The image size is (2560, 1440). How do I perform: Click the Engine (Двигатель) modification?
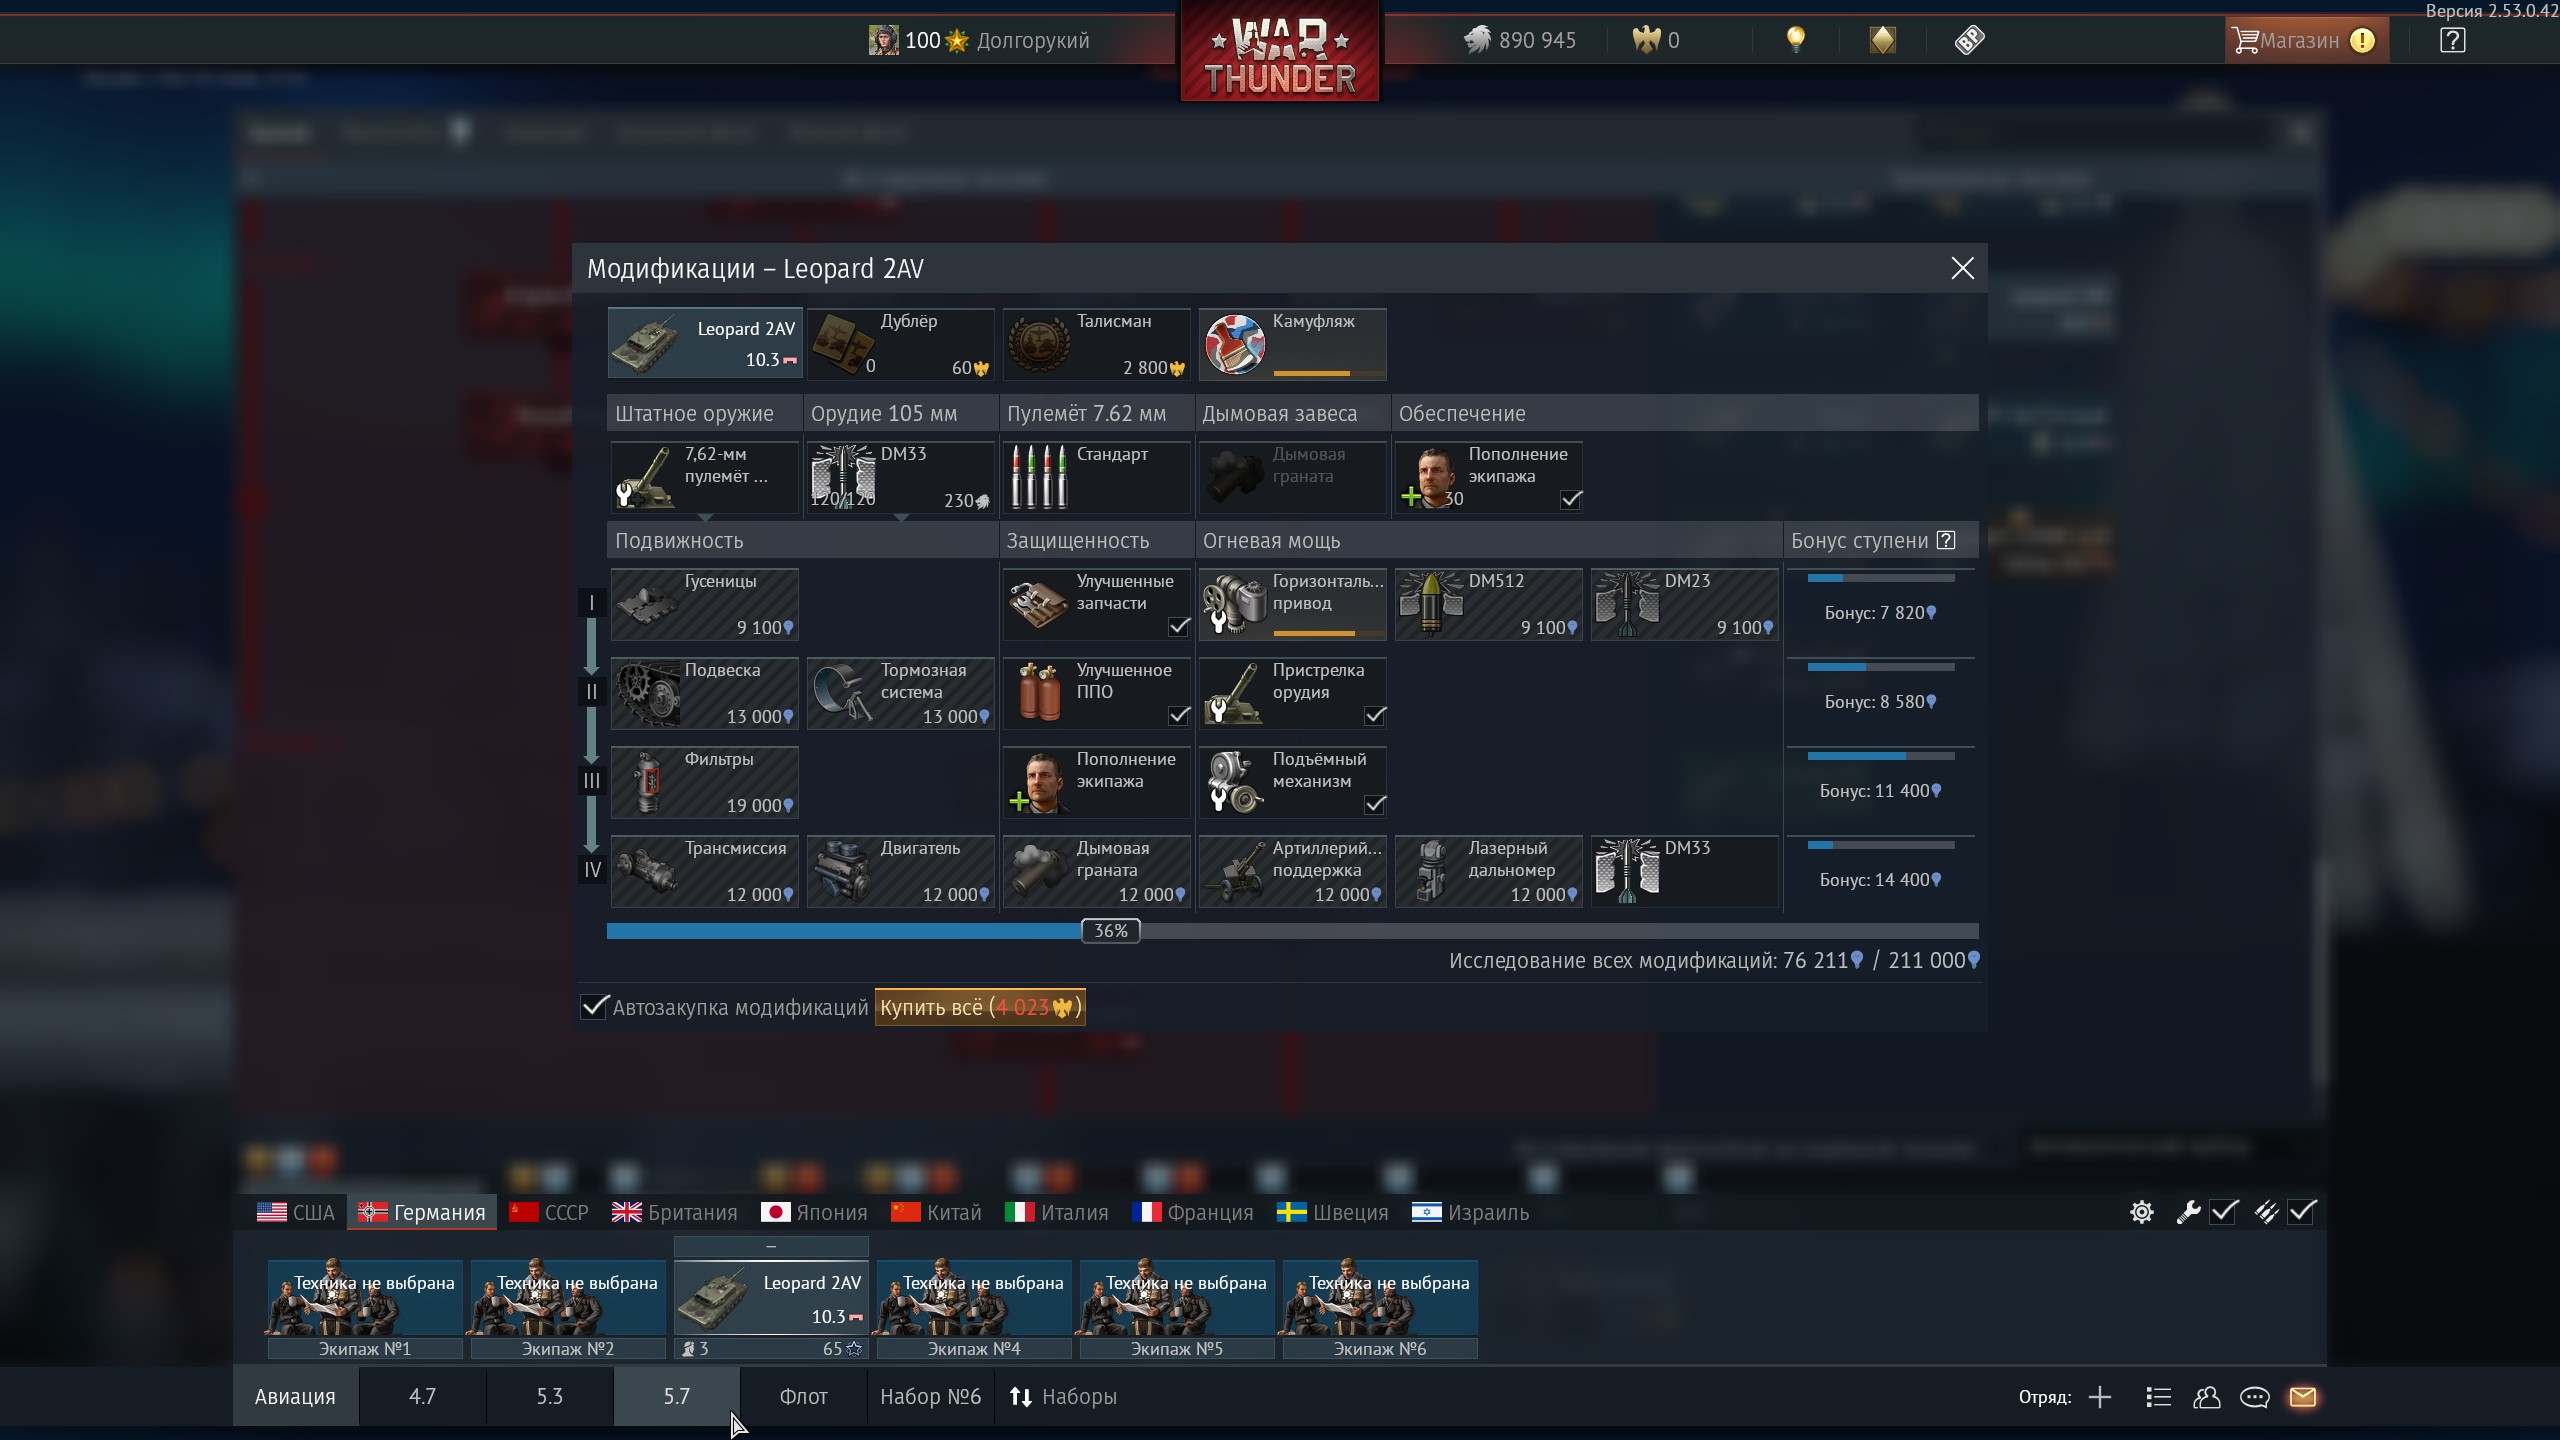[x=900, y=871]
